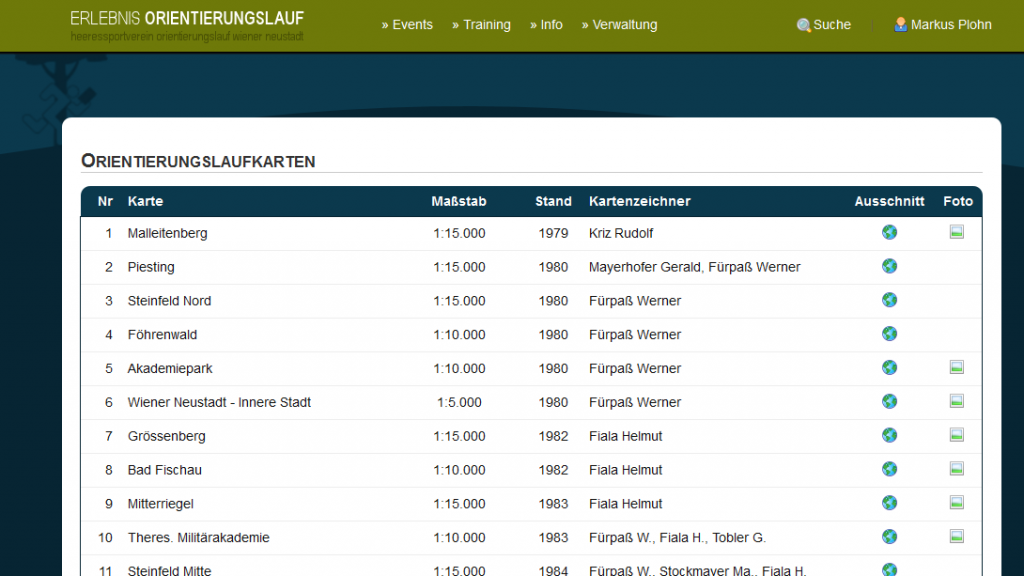Open the Markus Plohn user profile
This screenshot has width=1024, height=576.
[x=942, y=25]
